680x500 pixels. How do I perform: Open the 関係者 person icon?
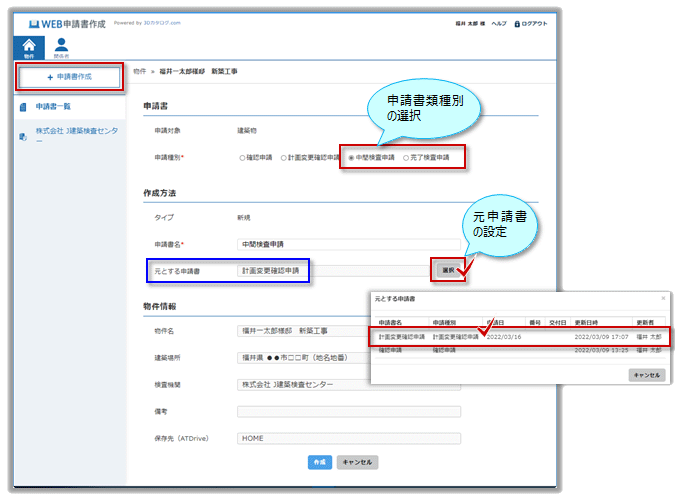(62, 47)
